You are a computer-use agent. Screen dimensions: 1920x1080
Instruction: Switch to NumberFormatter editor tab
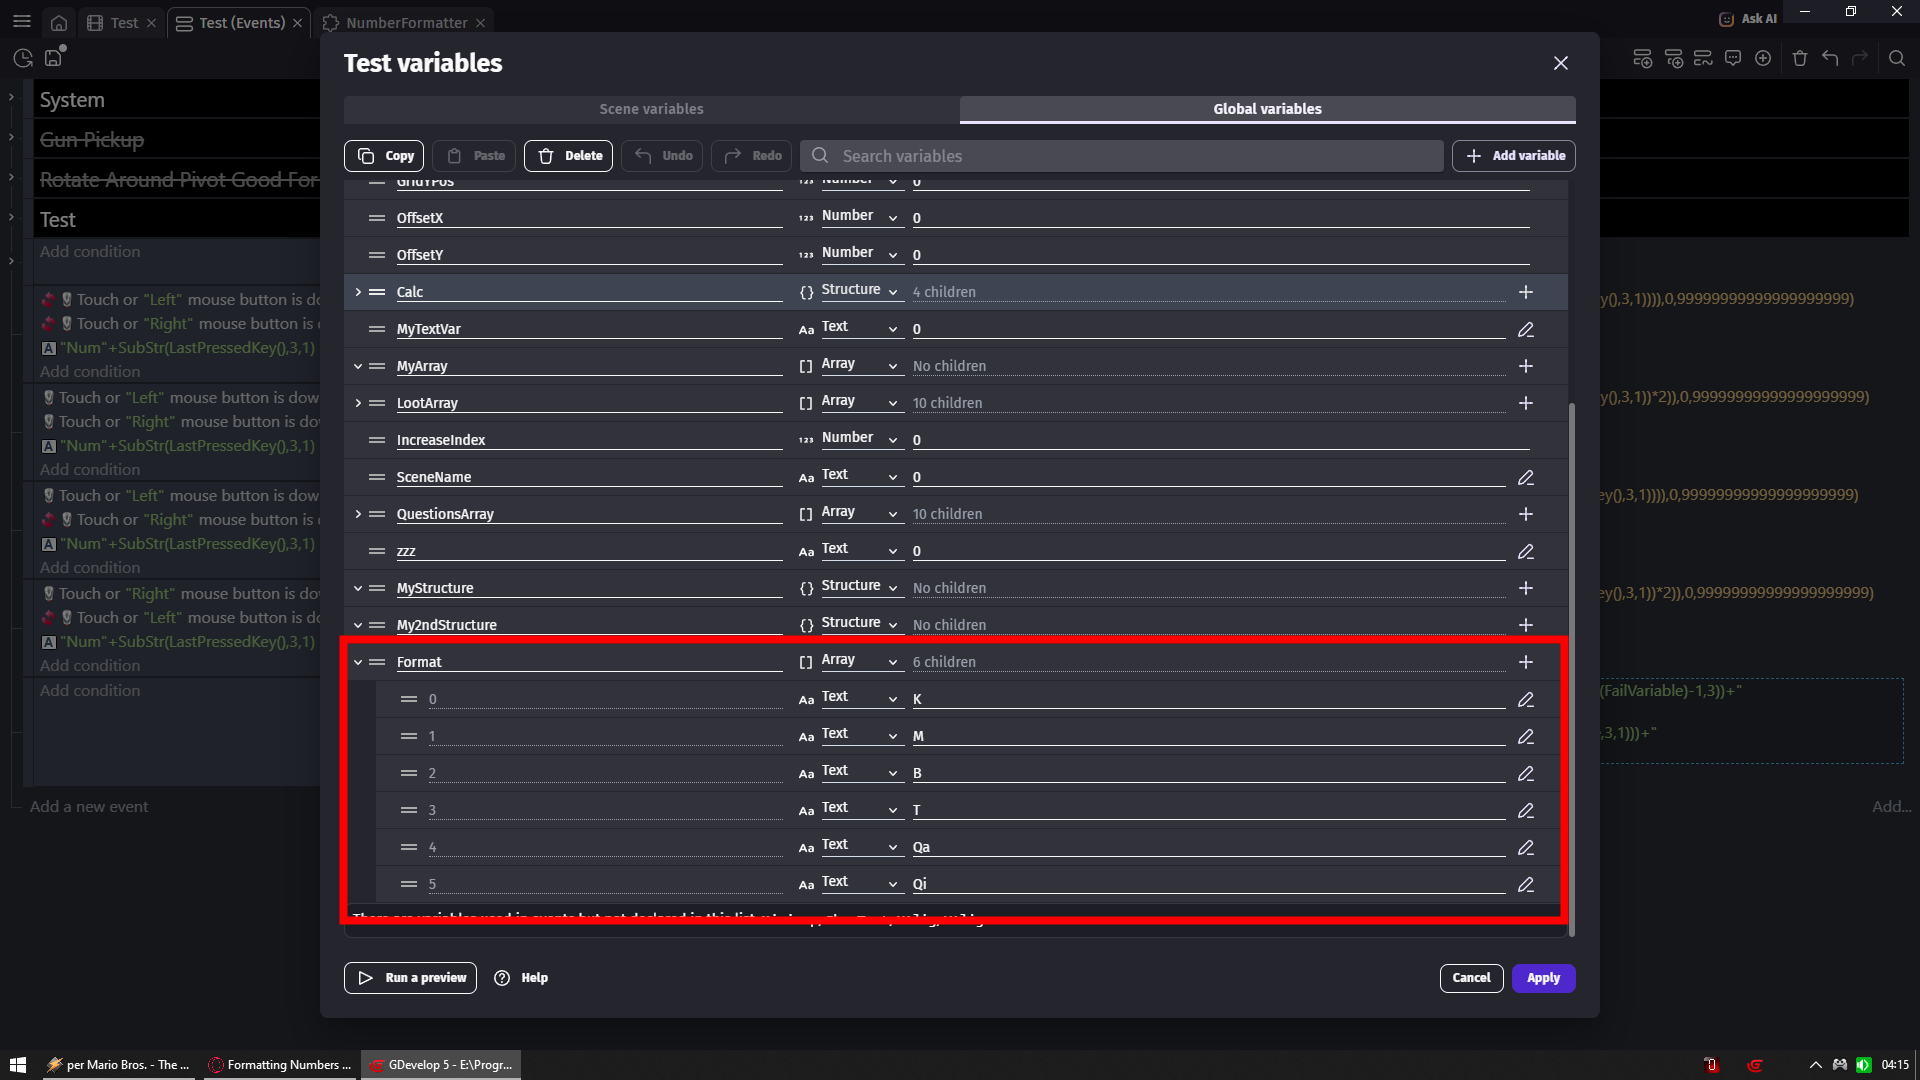[405, 23]
